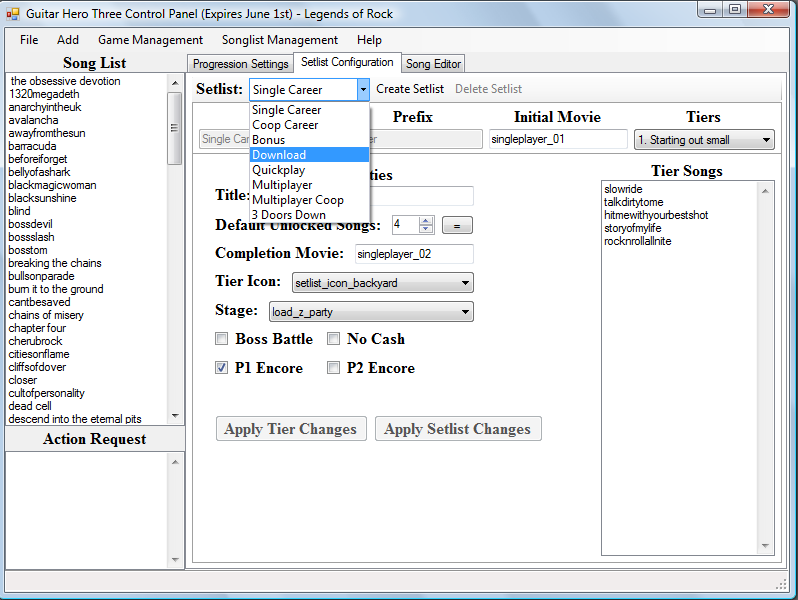Pick 3 Doors Down setlist option
Image resolution: width=798 pixels, height=600 pixels.
309,215
